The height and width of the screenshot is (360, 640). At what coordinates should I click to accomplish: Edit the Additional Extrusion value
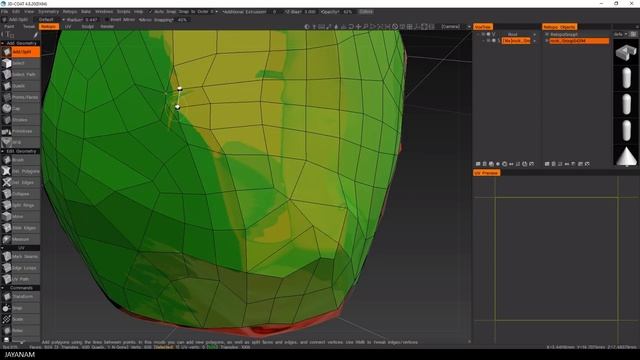[x=274, y=12]
